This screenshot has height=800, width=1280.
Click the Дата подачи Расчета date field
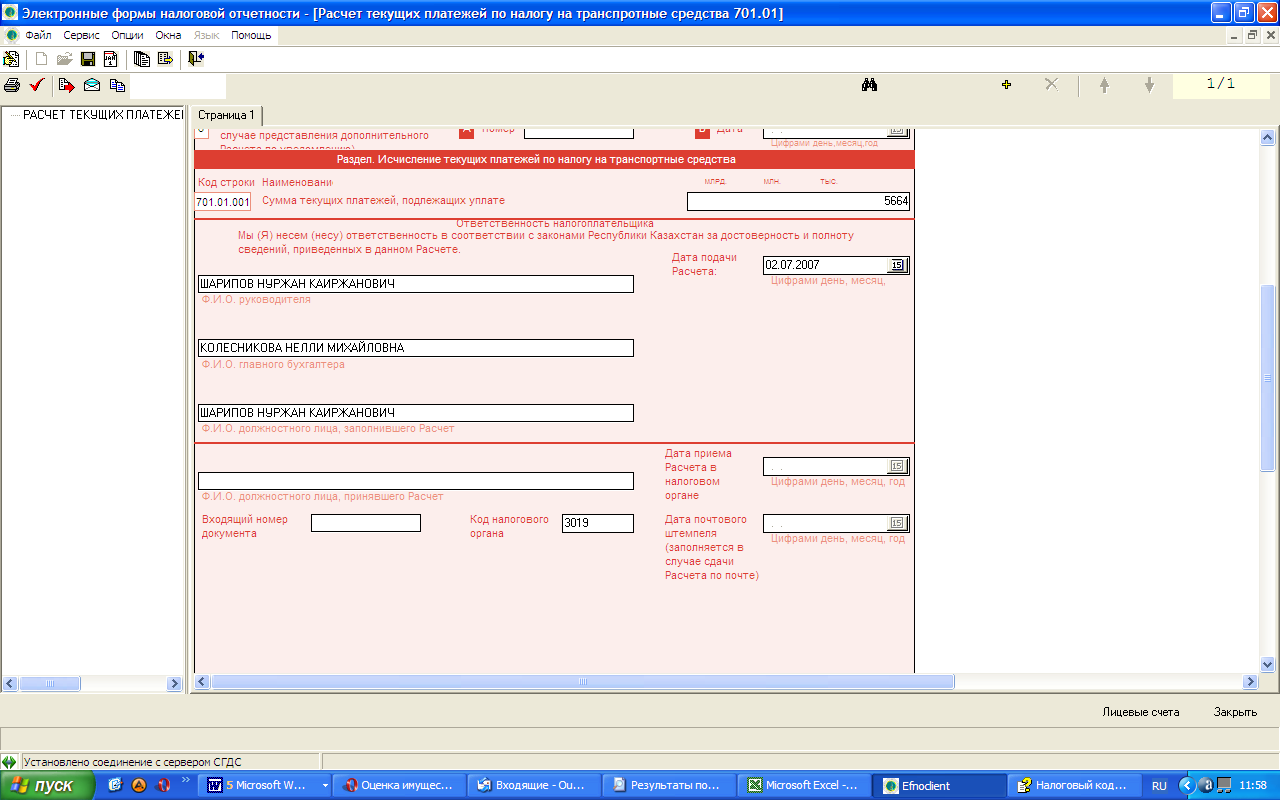[x=825, y=265]
